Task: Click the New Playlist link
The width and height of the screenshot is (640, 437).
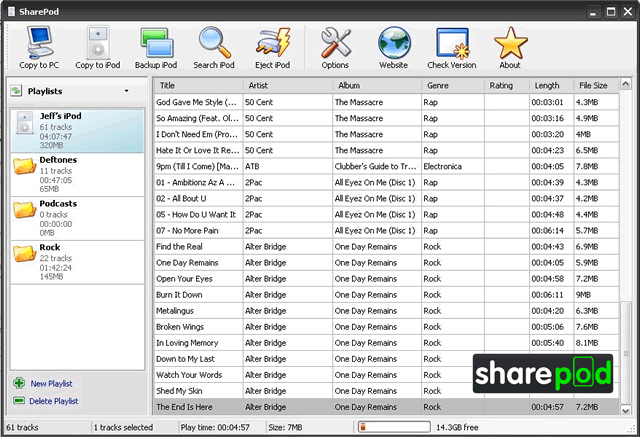Action: pyautogui.click(x=51, y=384)
